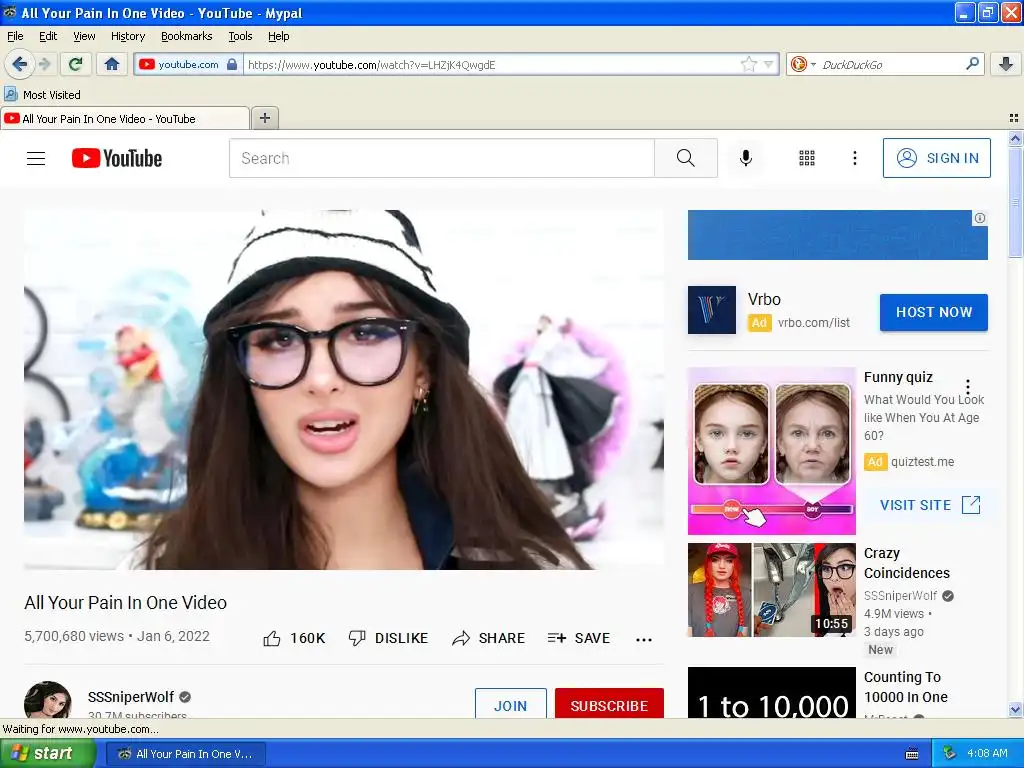Go to the browser Home icon

pyautogui.click(x=112, y=64)
